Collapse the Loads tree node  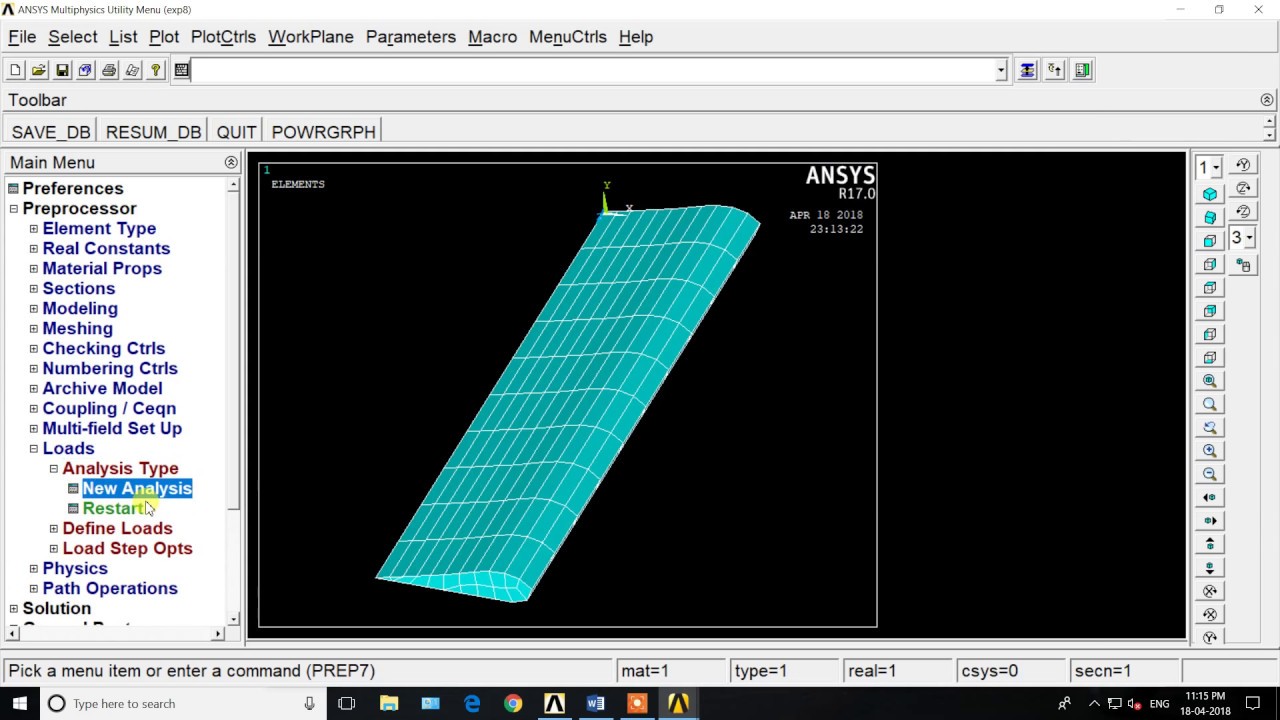(34, 449)
